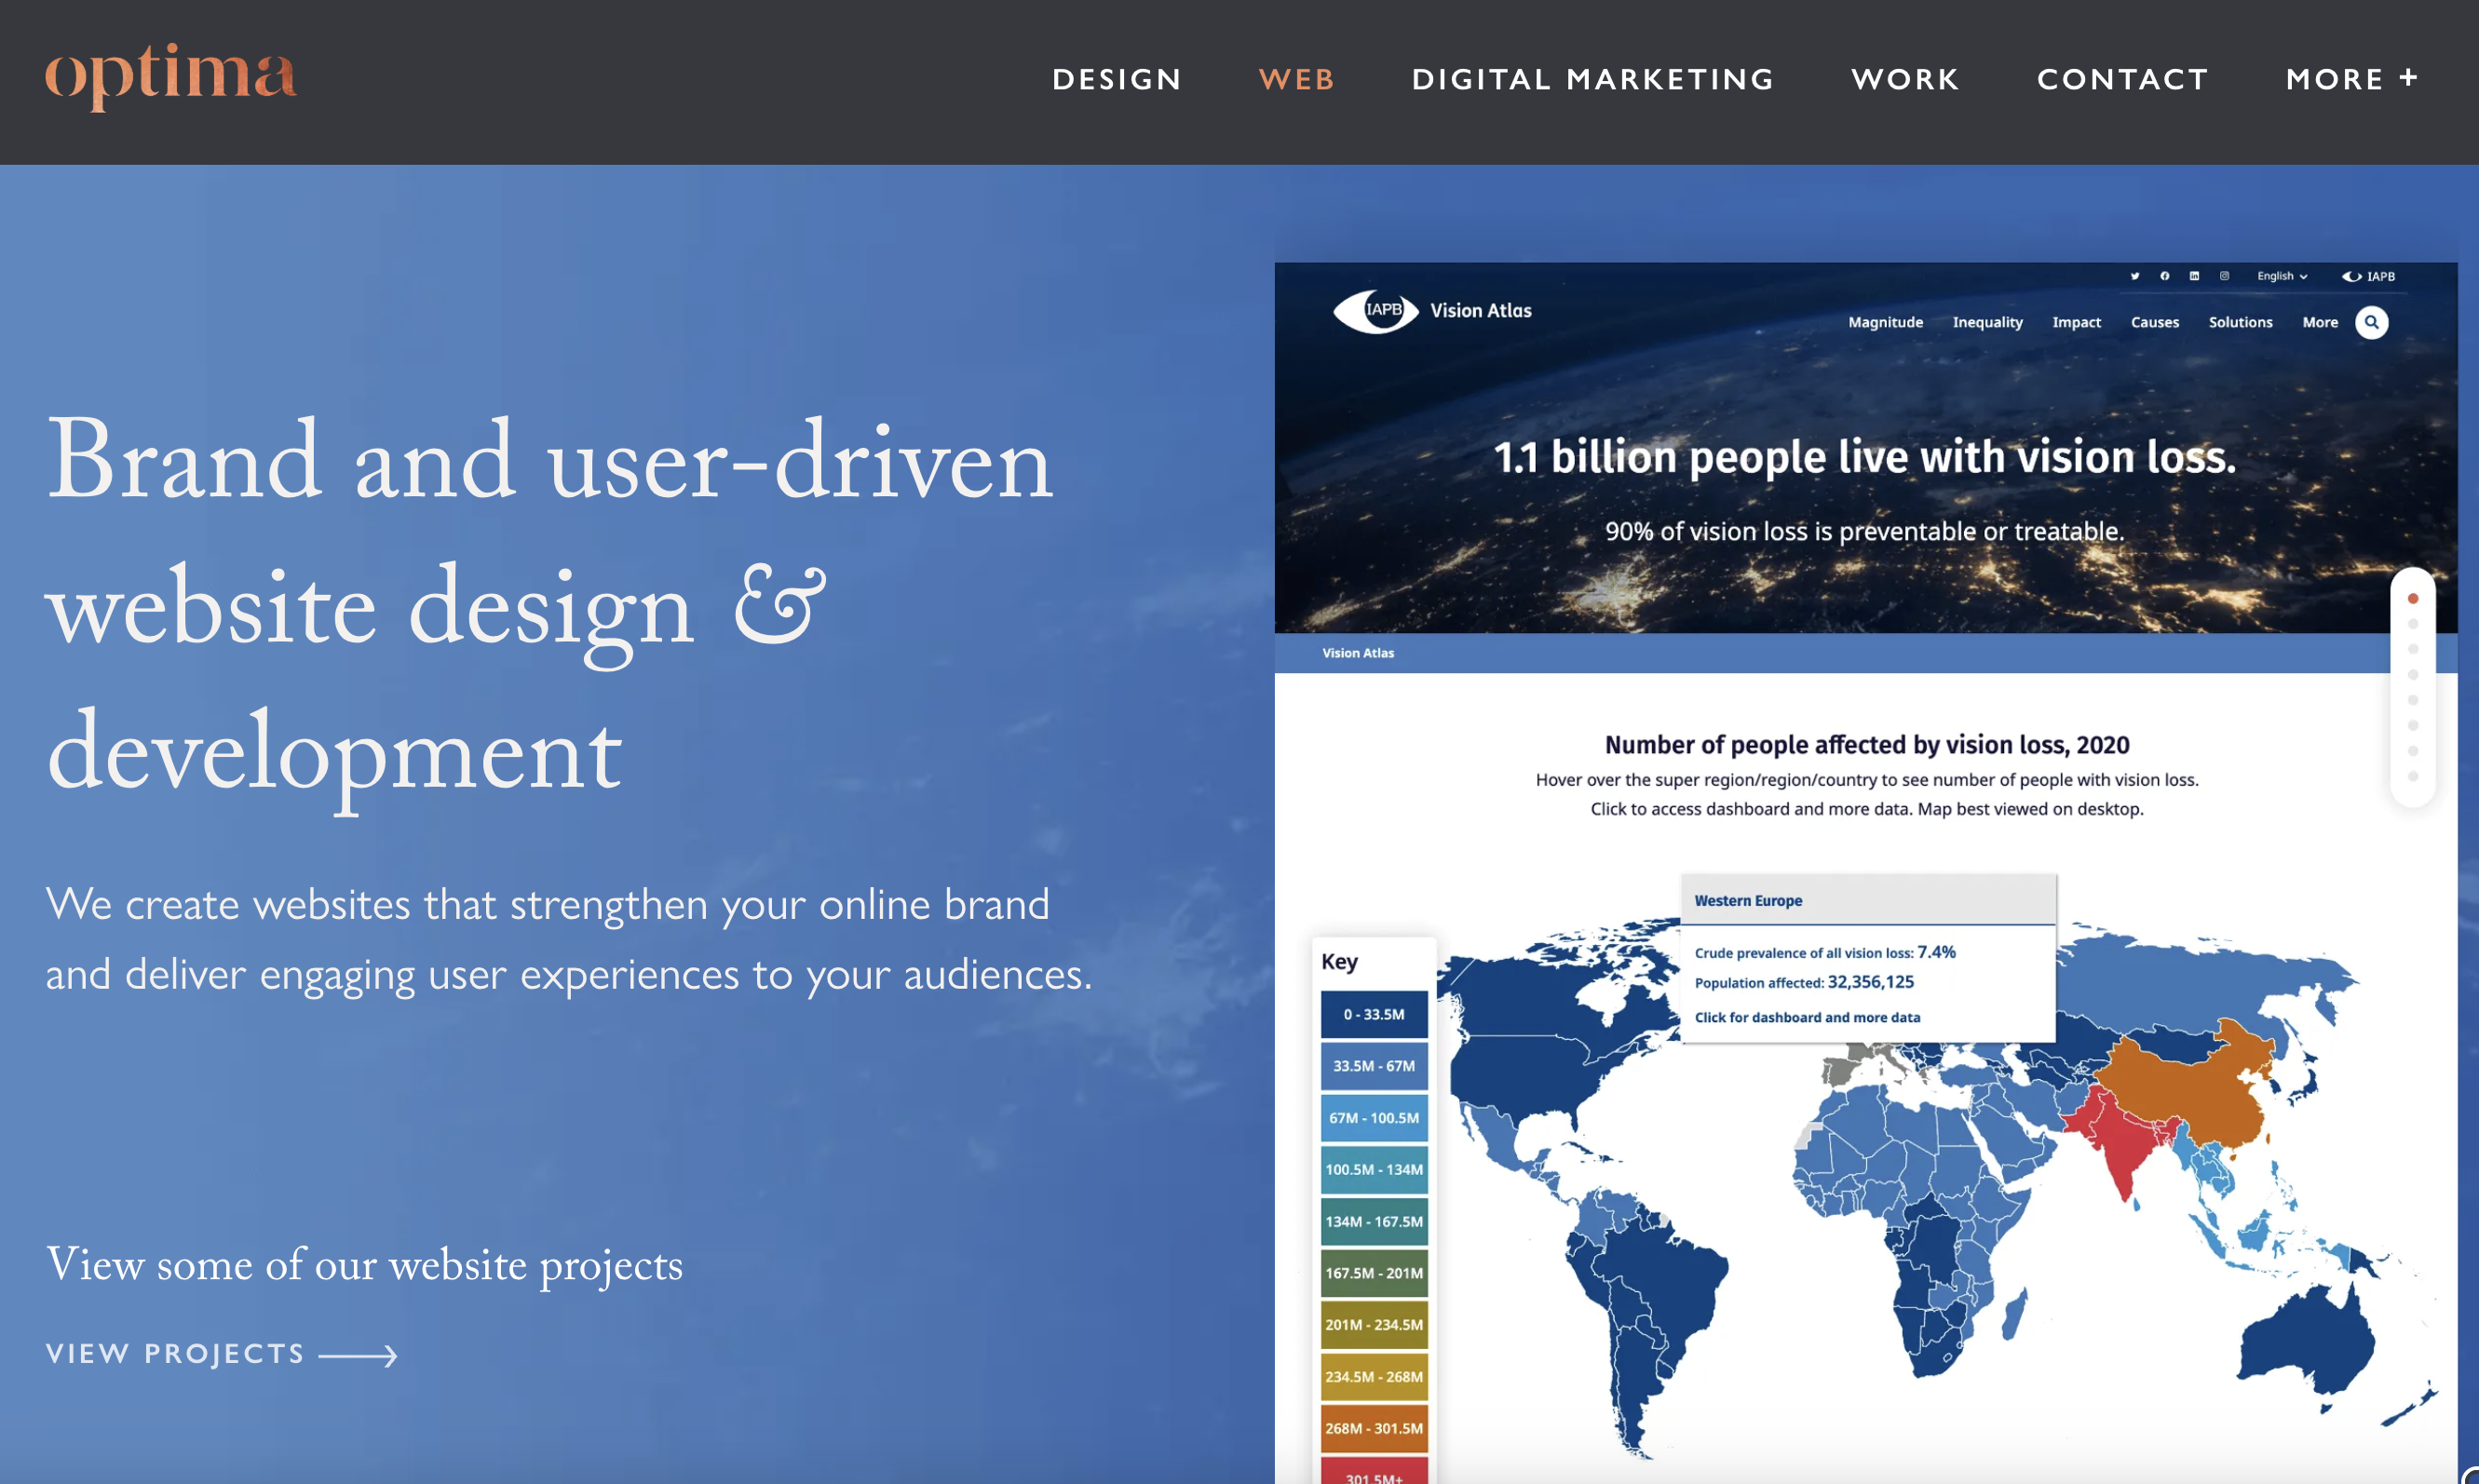Click the VIEW PROJECTS link
2479x1484 pixels.
click(x=175, y=1354)
